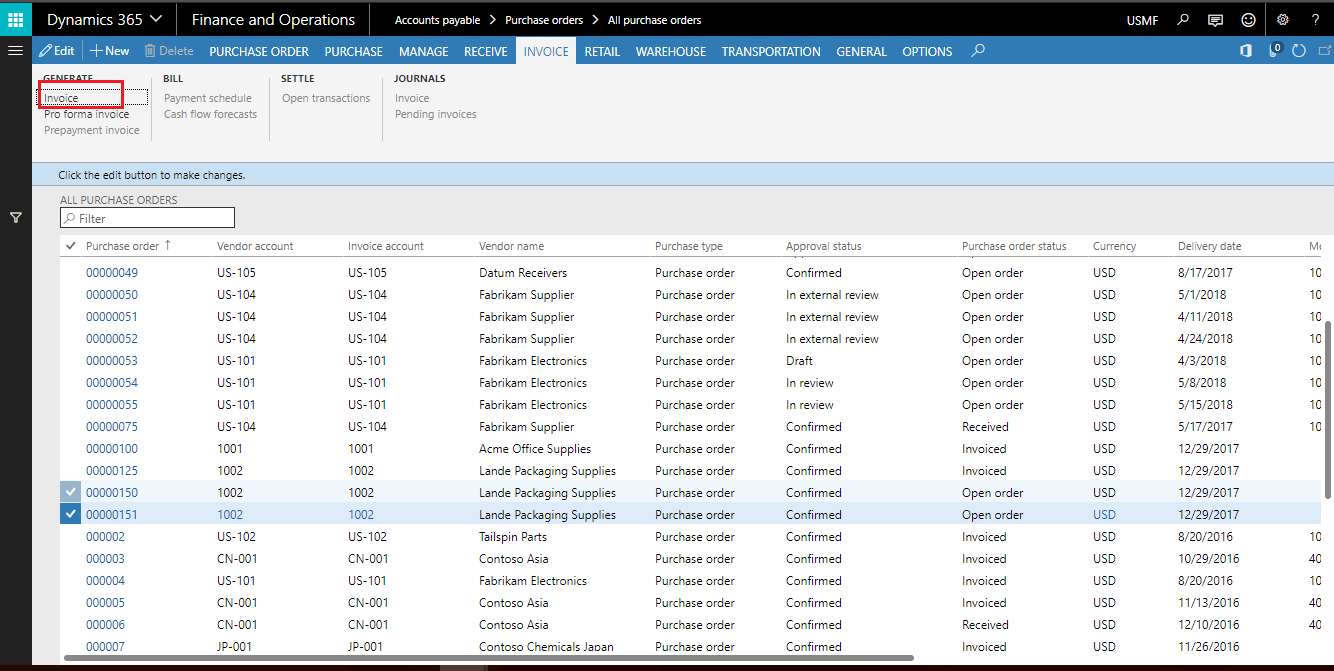1334x671 pixels.
Task: Select all rows with the header checkmark
Action: pyautogui.click(x=69, y=245)
